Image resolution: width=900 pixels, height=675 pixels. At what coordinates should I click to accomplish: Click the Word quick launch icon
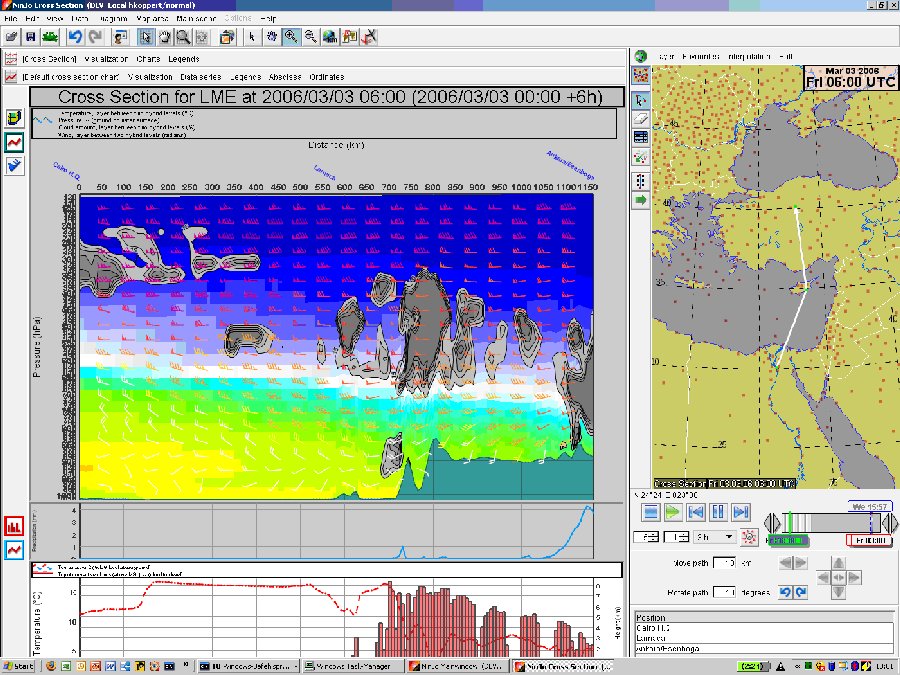pyautogui.click(x=111, y=666)
